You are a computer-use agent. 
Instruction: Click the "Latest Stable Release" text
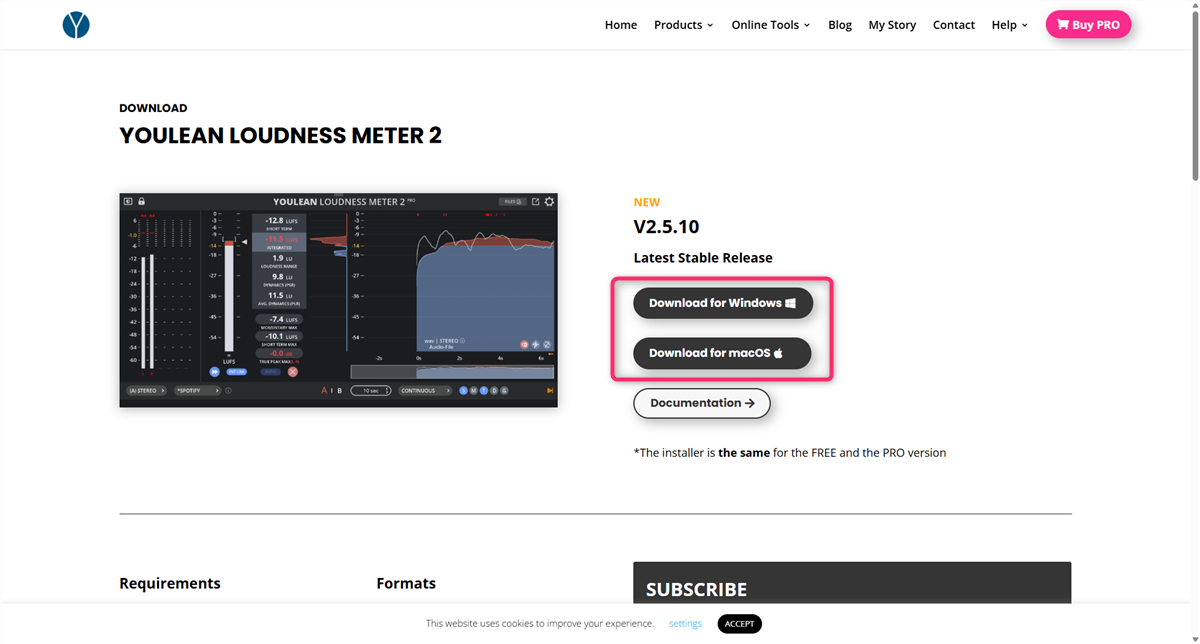pos(703,258)
